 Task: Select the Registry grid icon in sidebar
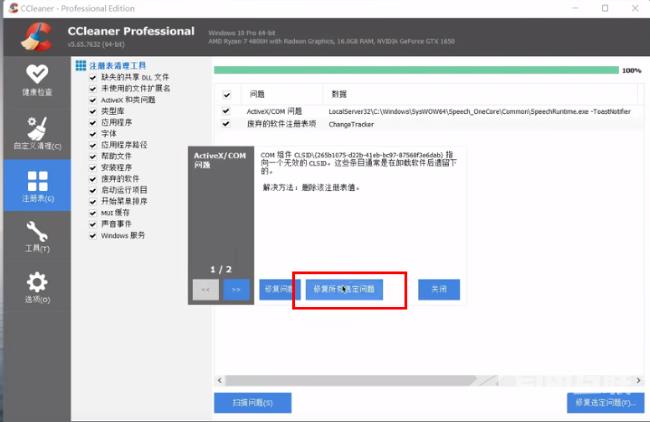[37, 186]
